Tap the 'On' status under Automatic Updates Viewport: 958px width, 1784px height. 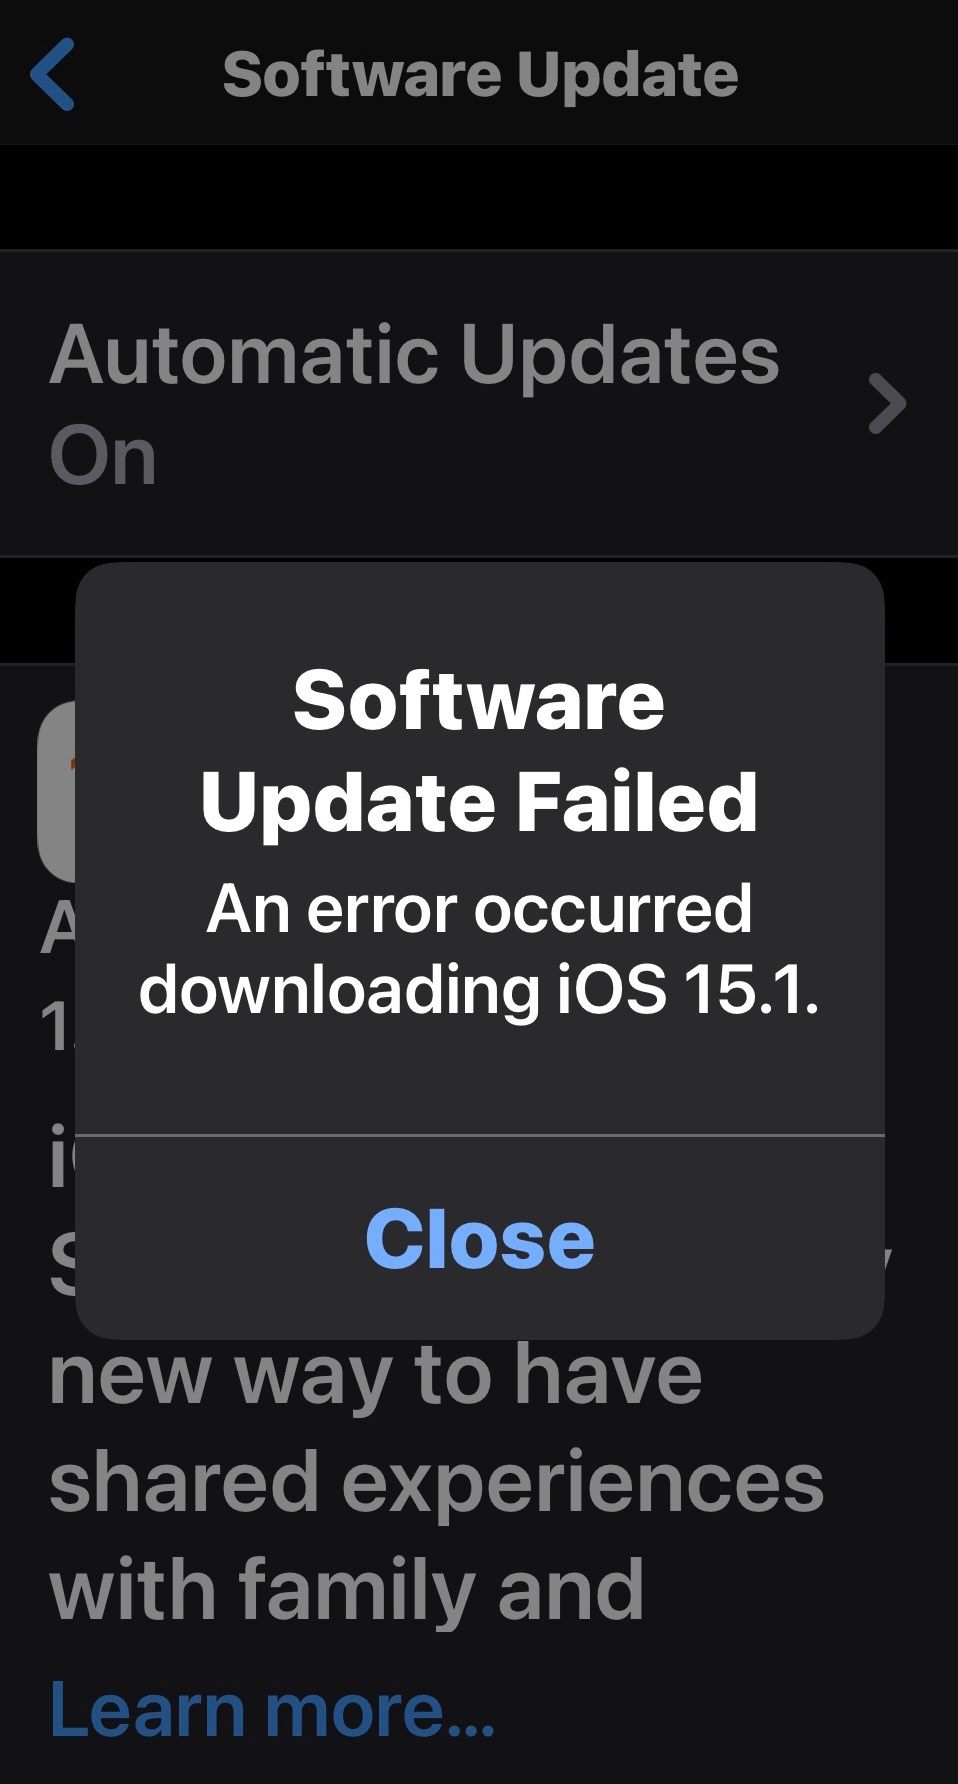click(103, 457)
